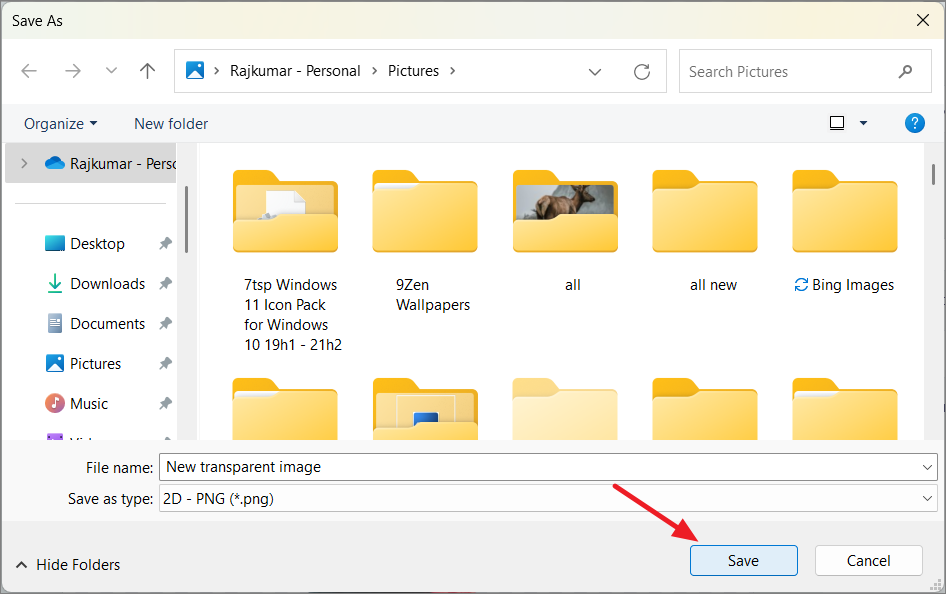Open the File name dropdown arrow

[x=927, y=467]
